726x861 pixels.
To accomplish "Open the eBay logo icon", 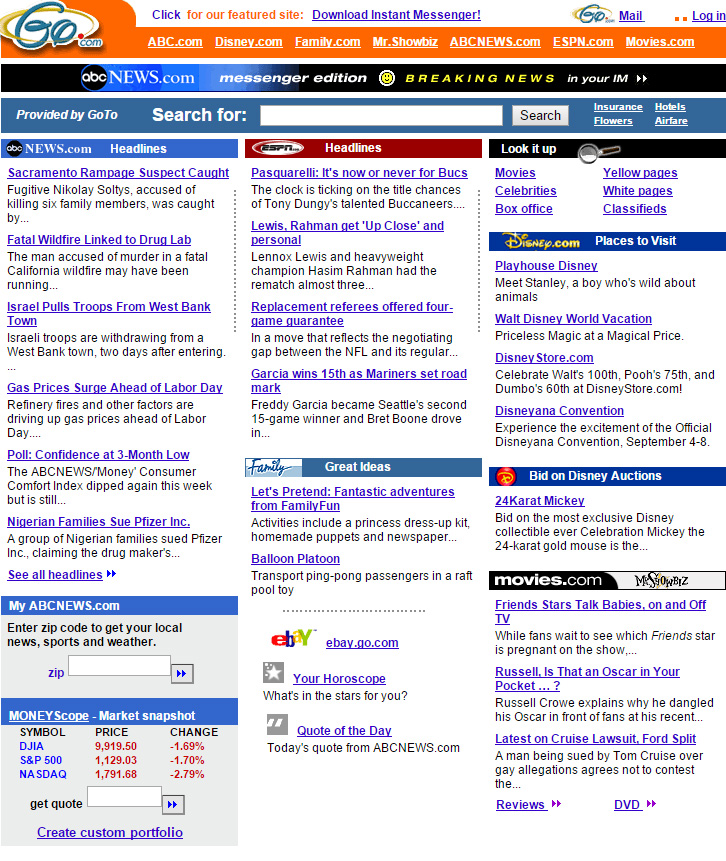I will [x=293, y=639].
